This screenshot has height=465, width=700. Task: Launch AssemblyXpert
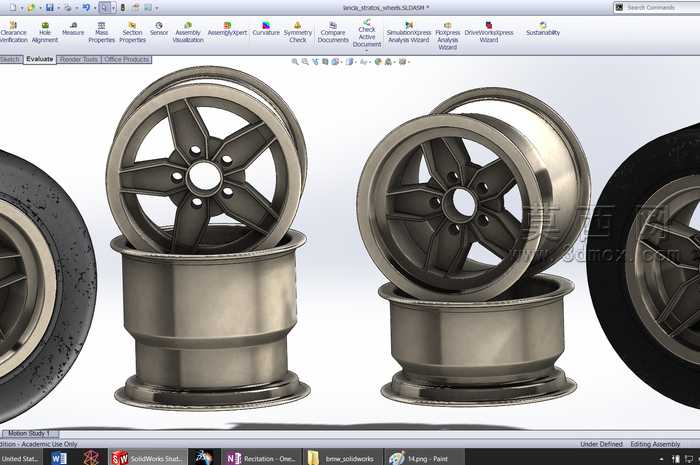[x=227, y=29]
